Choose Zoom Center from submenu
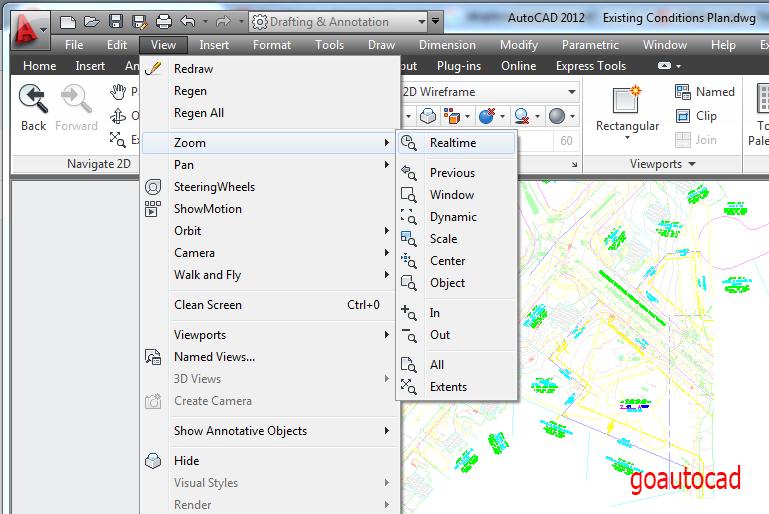Image resolution: width=769 pixels, height=514 pixels. pos(457,261)
